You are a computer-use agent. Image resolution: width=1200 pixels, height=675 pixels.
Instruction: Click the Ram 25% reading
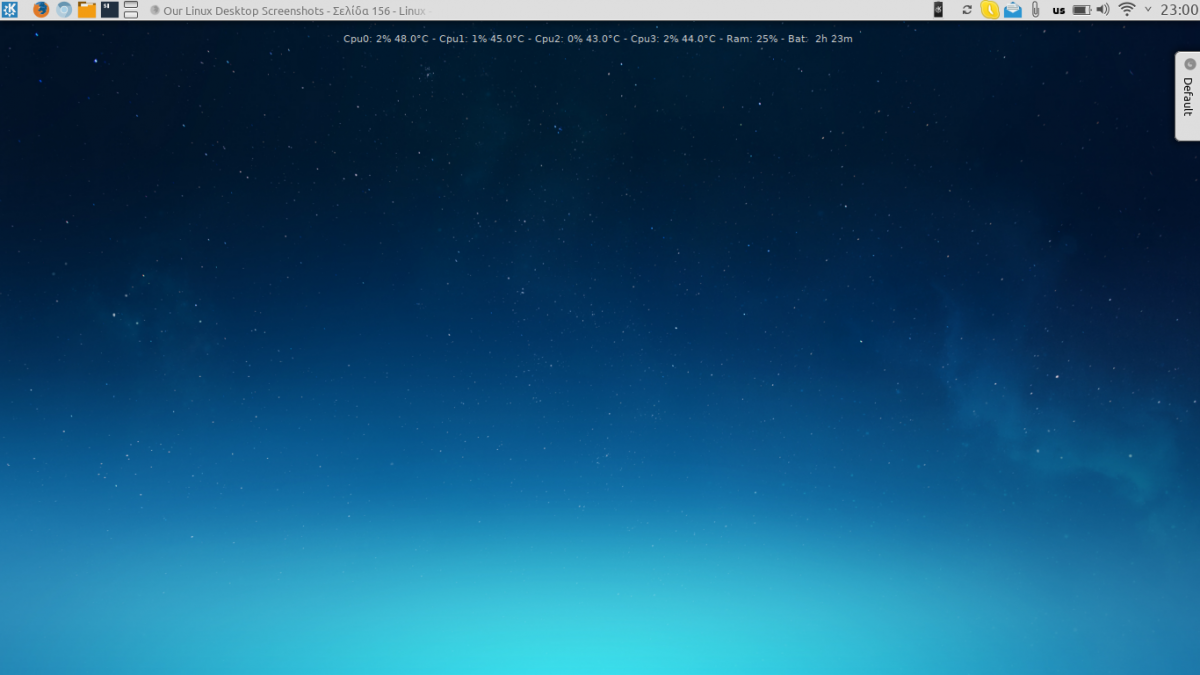752,39
